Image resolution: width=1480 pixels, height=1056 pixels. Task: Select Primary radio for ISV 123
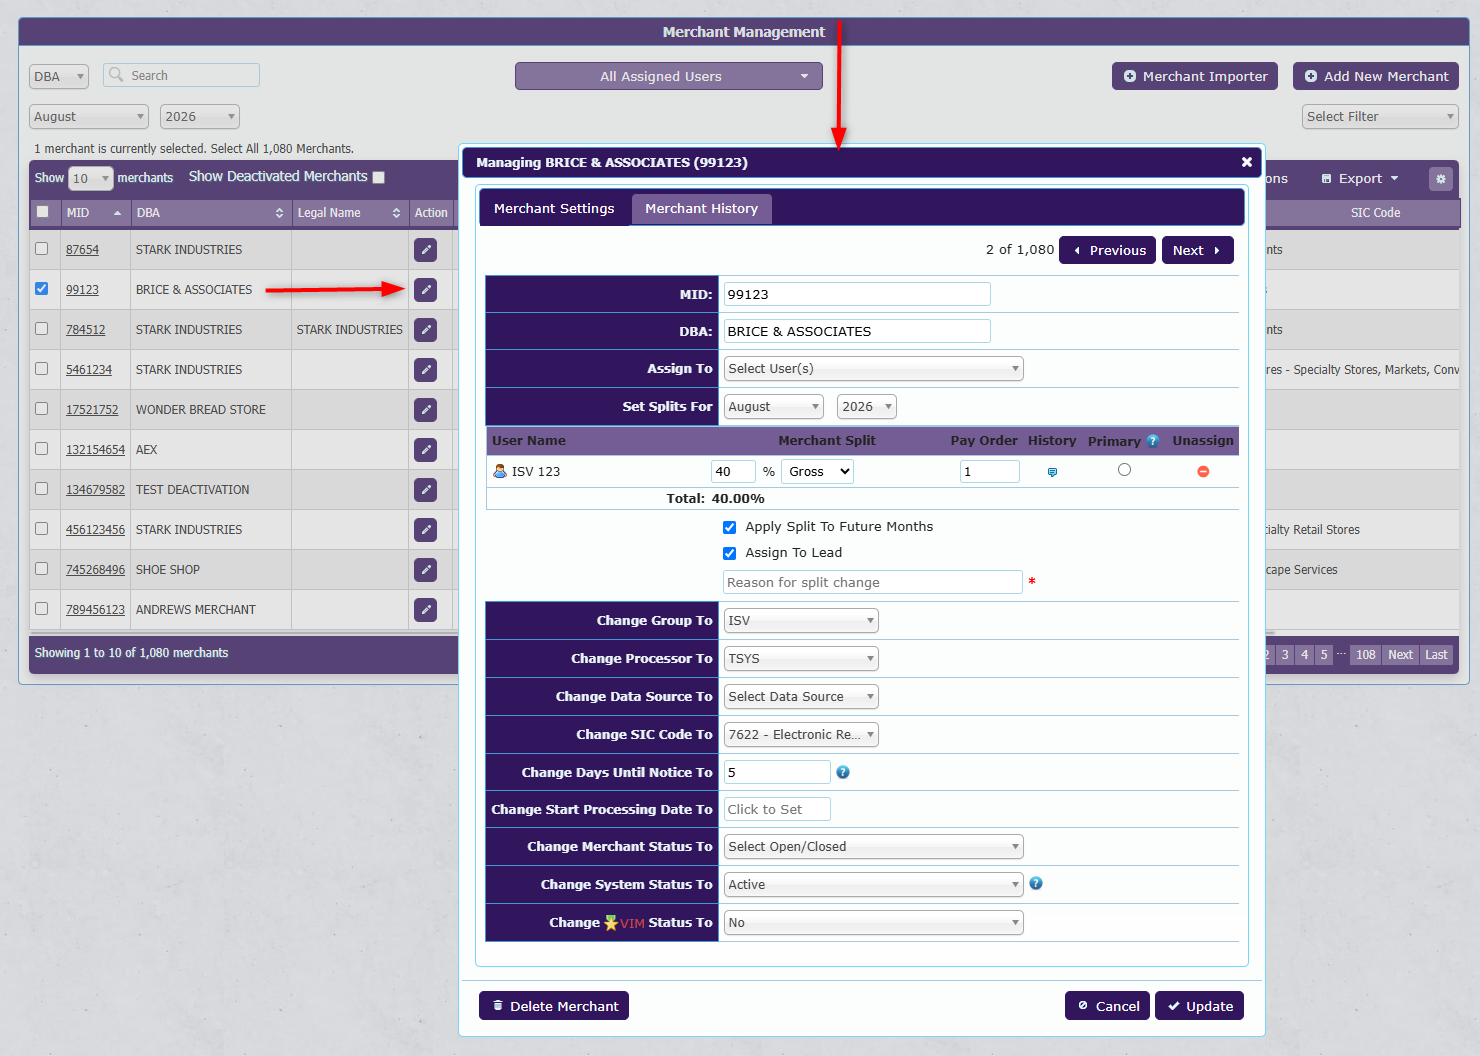tap(1125, 470)
